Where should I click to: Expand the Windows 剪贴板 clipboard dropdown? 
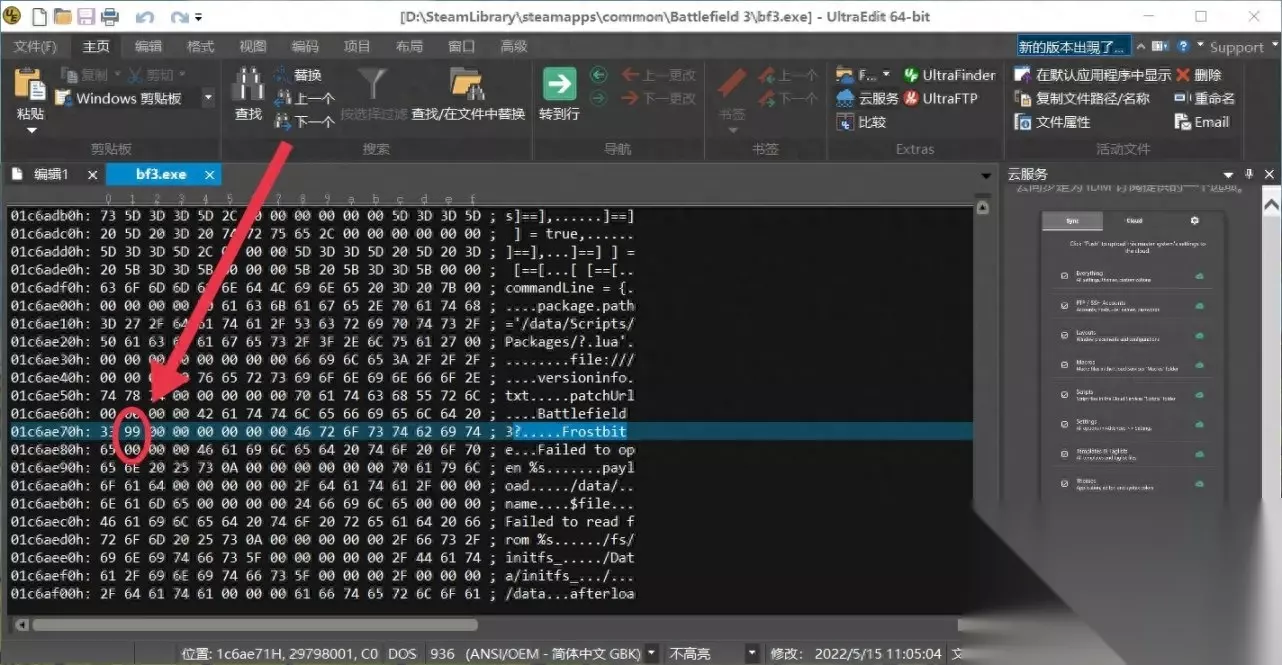208,98
